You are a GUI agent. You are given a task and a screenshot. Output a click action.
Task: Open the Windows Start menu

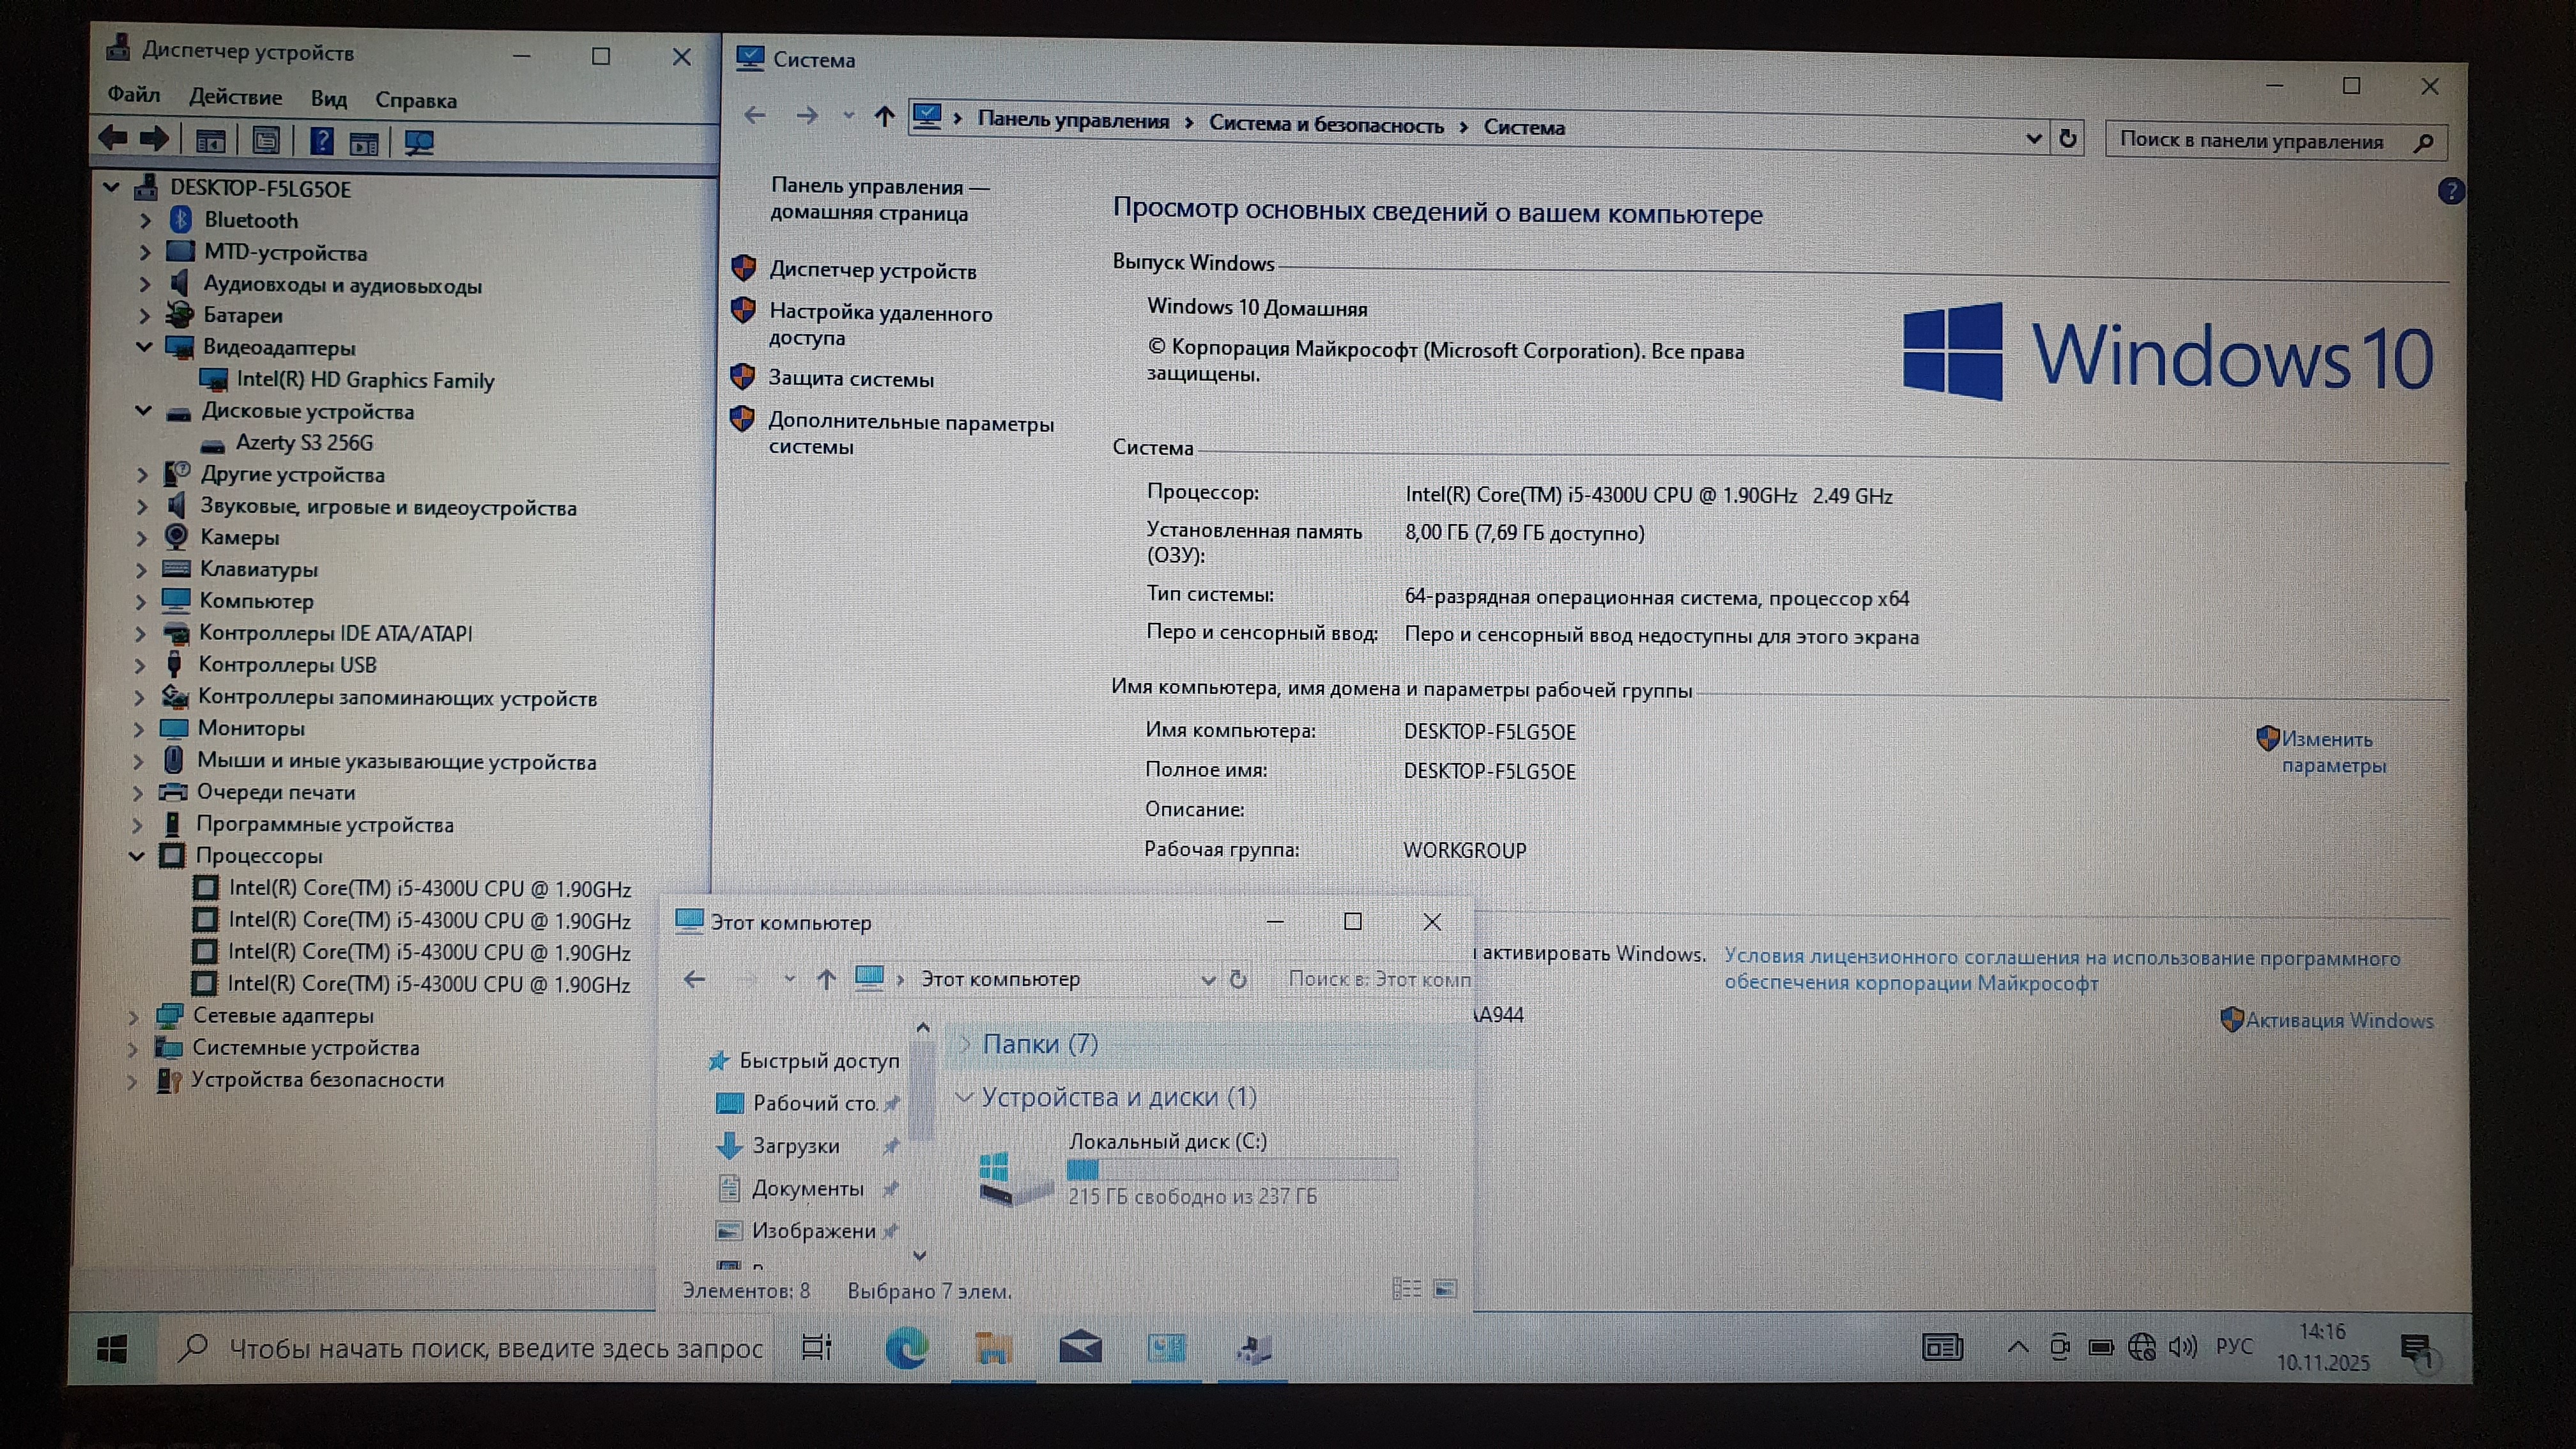coord(112,1349)
